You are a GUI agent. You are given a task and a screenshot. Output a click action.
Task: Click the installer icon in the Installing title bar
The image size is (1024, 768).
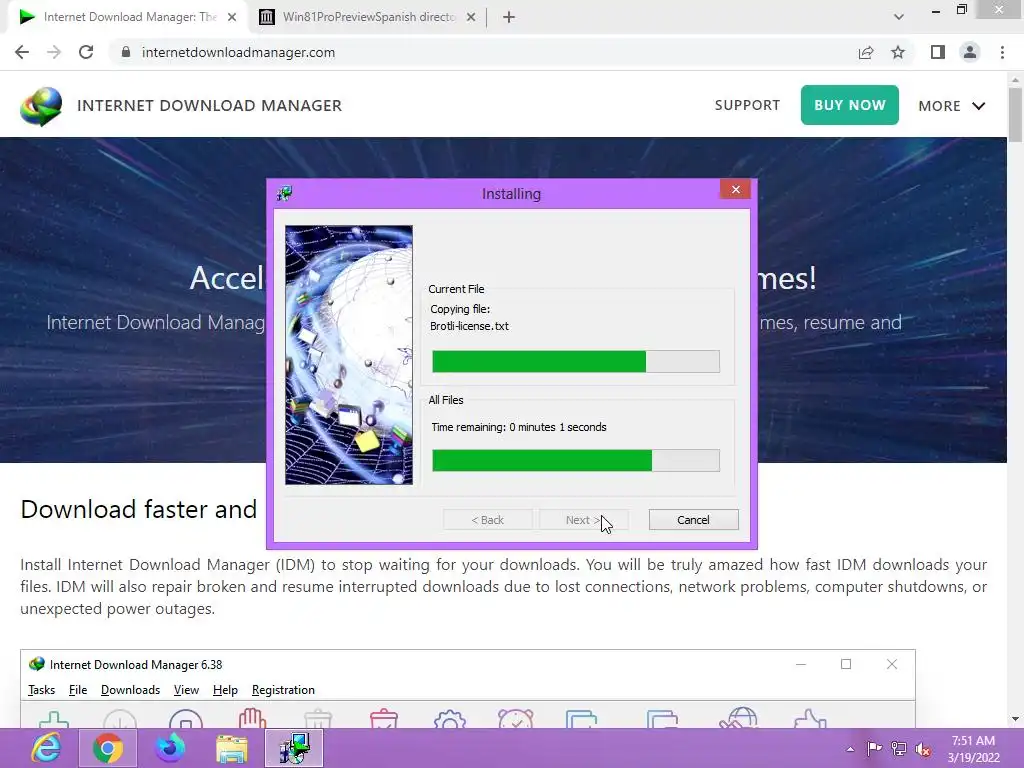pos(285,193)
